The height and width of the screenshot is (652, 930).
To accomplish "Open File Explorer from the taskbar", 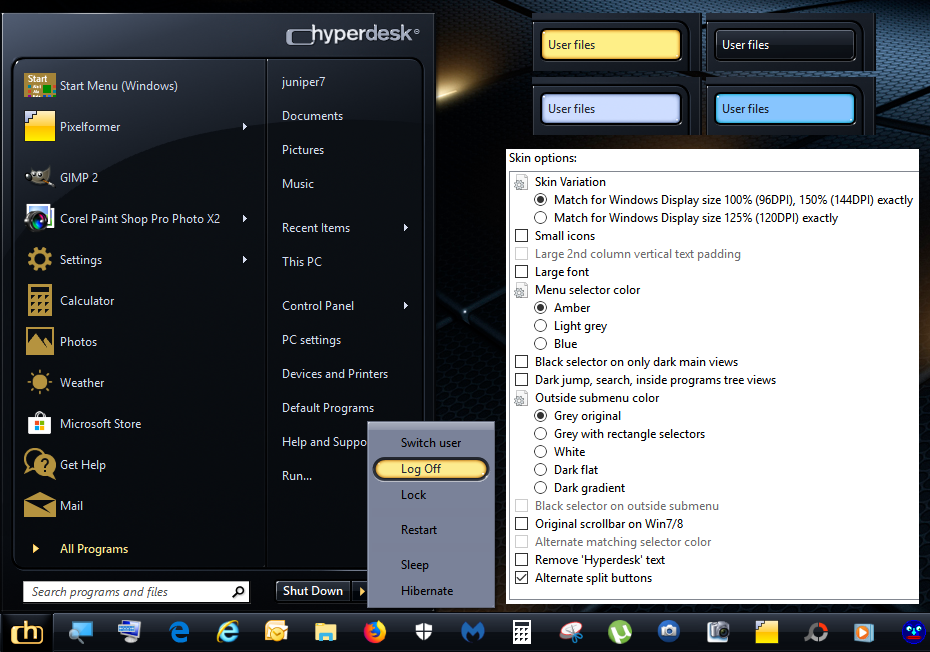I will (x=326, y=632).
